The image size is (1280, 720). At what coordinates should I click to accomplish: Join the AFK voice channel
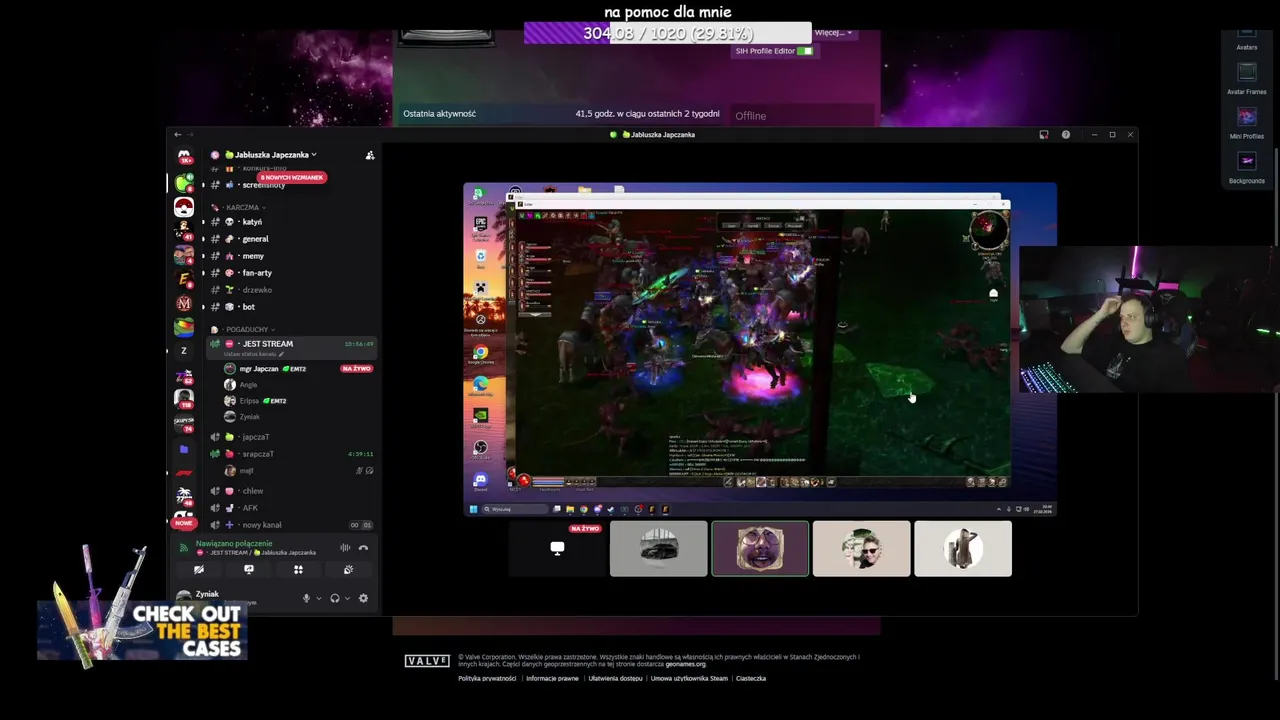point(292,508)
